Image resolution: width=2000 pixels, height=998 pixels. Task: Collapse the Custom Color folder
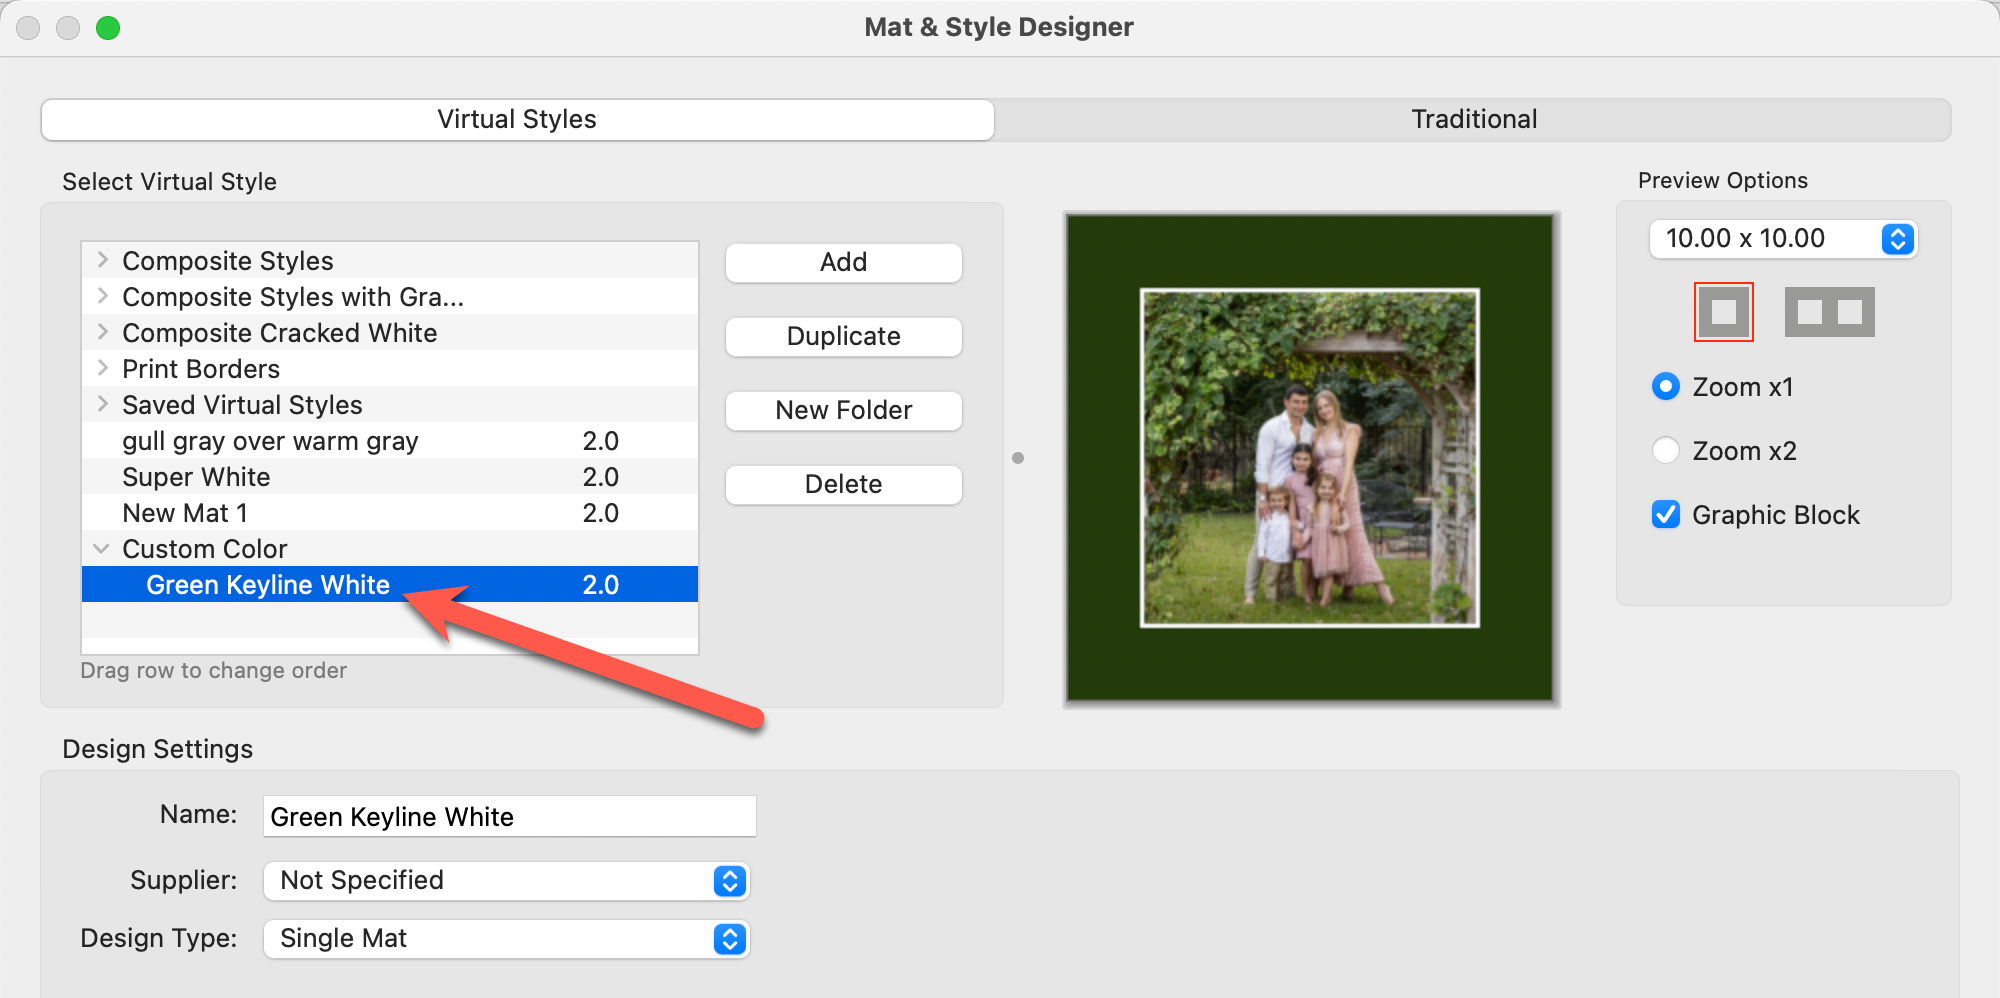coord(102,549)
